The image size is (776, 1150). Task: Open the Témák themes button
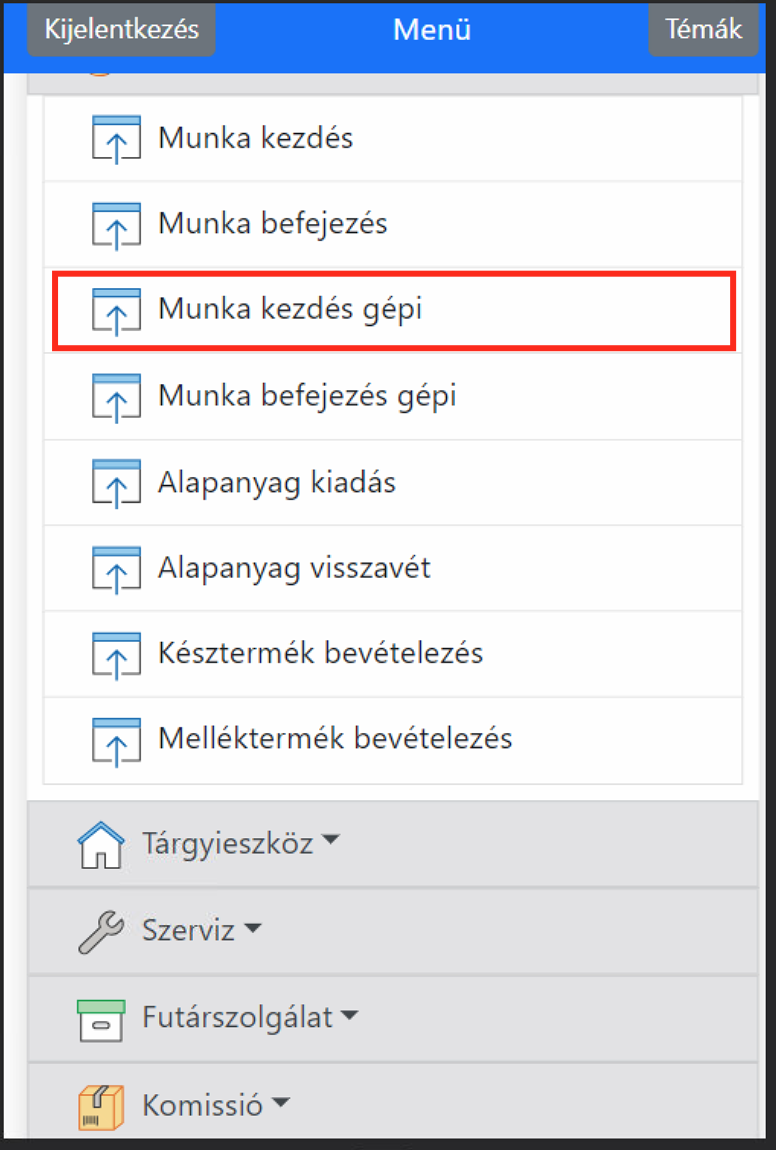pos(704,29)
